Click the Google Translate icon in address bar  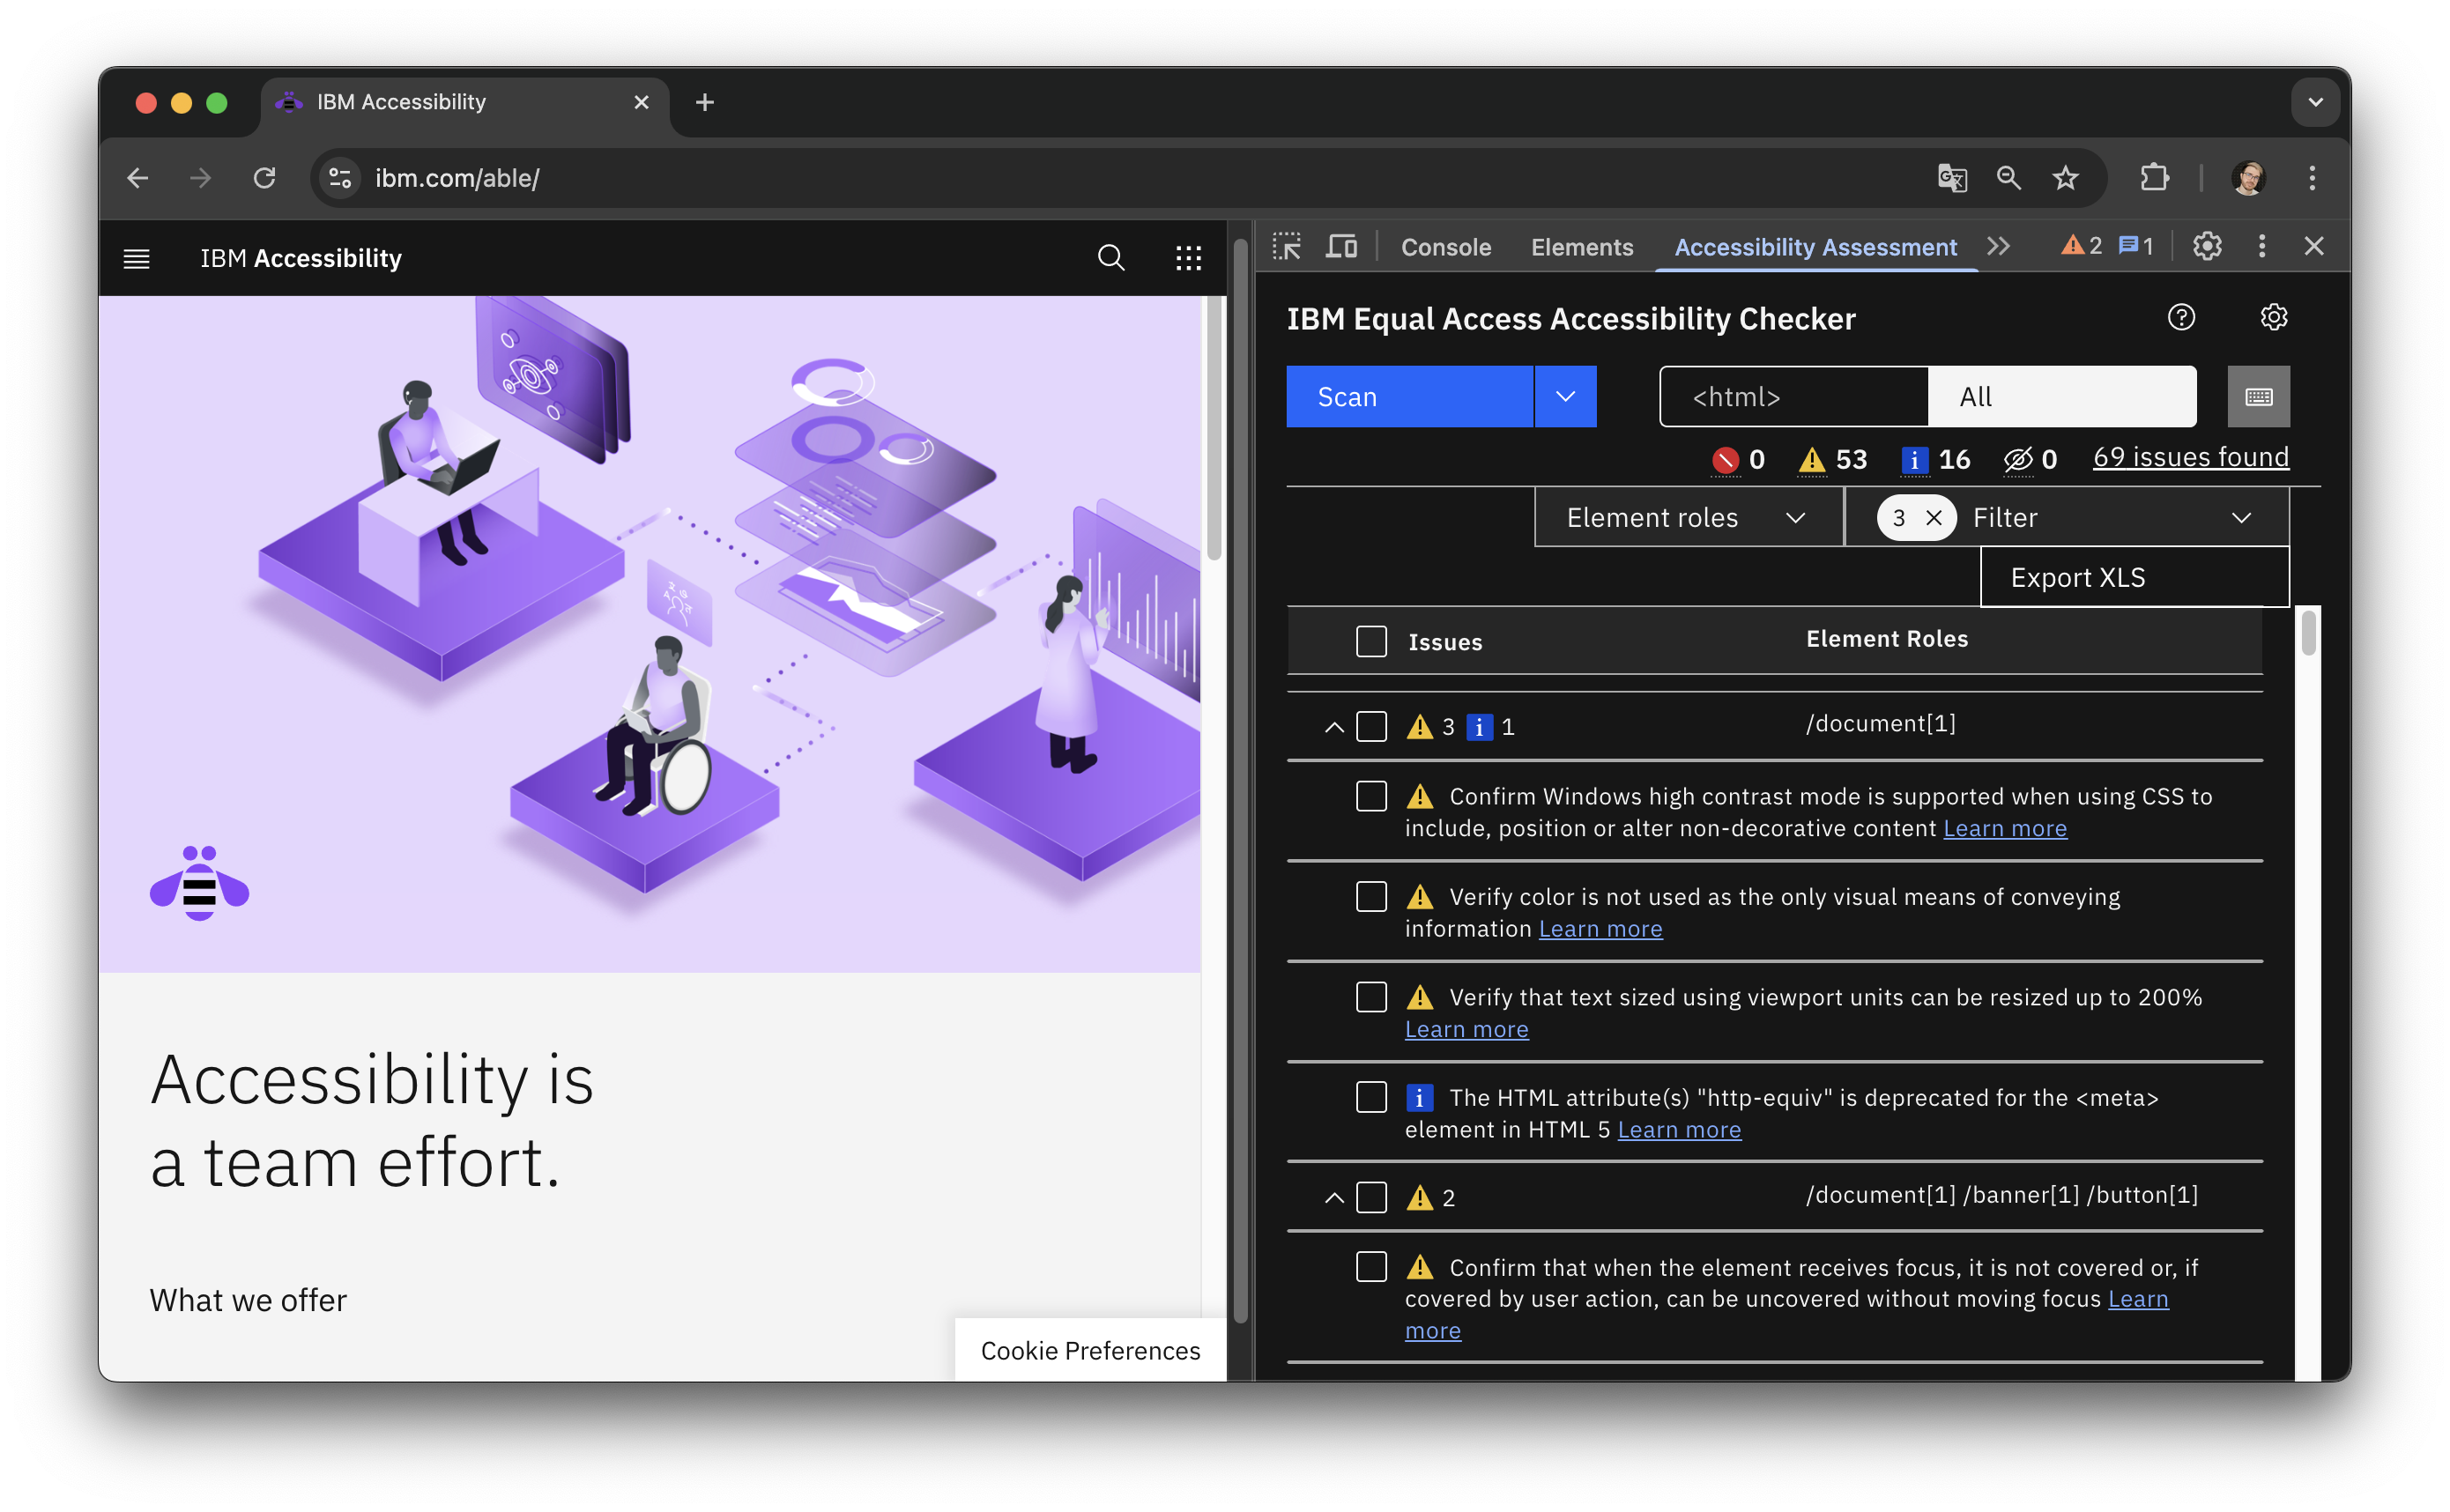[x=1952, y=178]
